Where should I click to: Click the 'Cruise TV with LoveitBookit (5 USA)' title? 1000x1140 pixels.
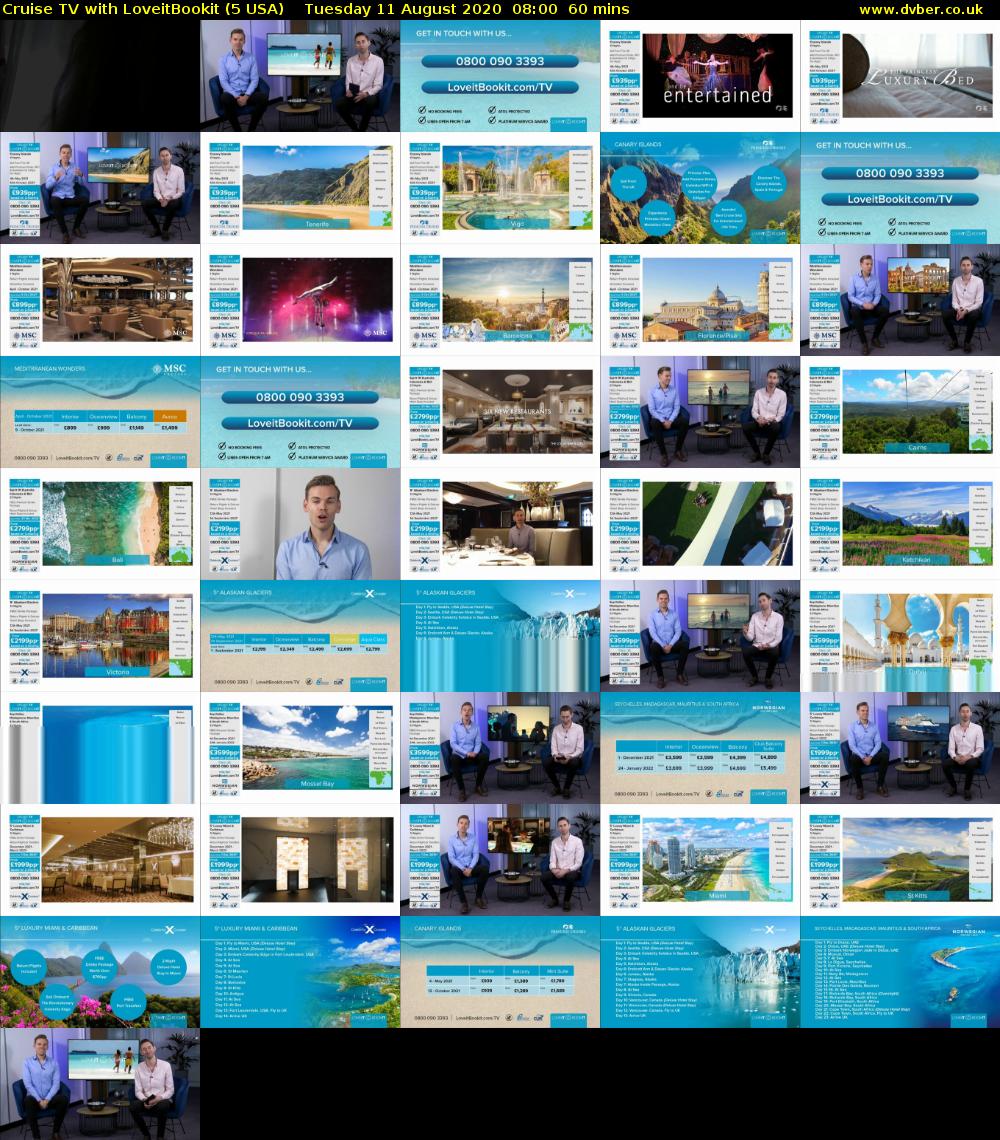pyautogui.click(x=143, y=9)
